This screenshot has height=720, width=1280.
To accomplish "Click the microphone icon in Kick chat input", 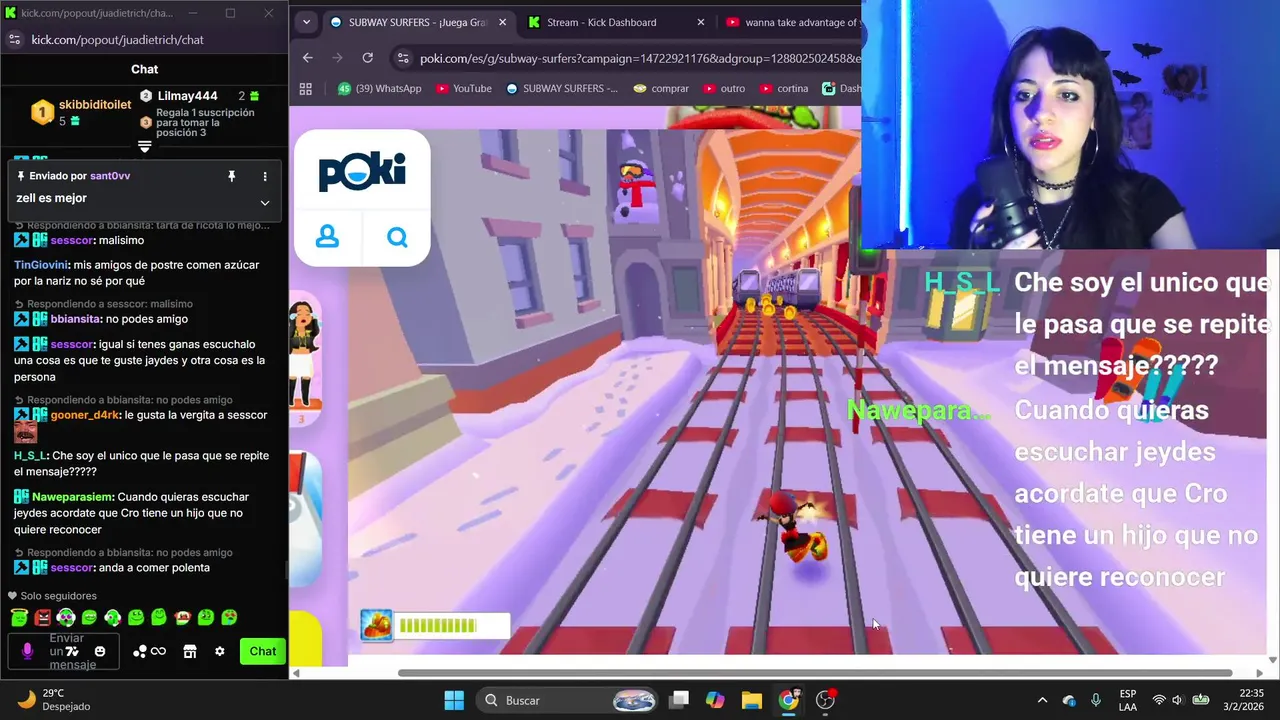I will 28,651.
